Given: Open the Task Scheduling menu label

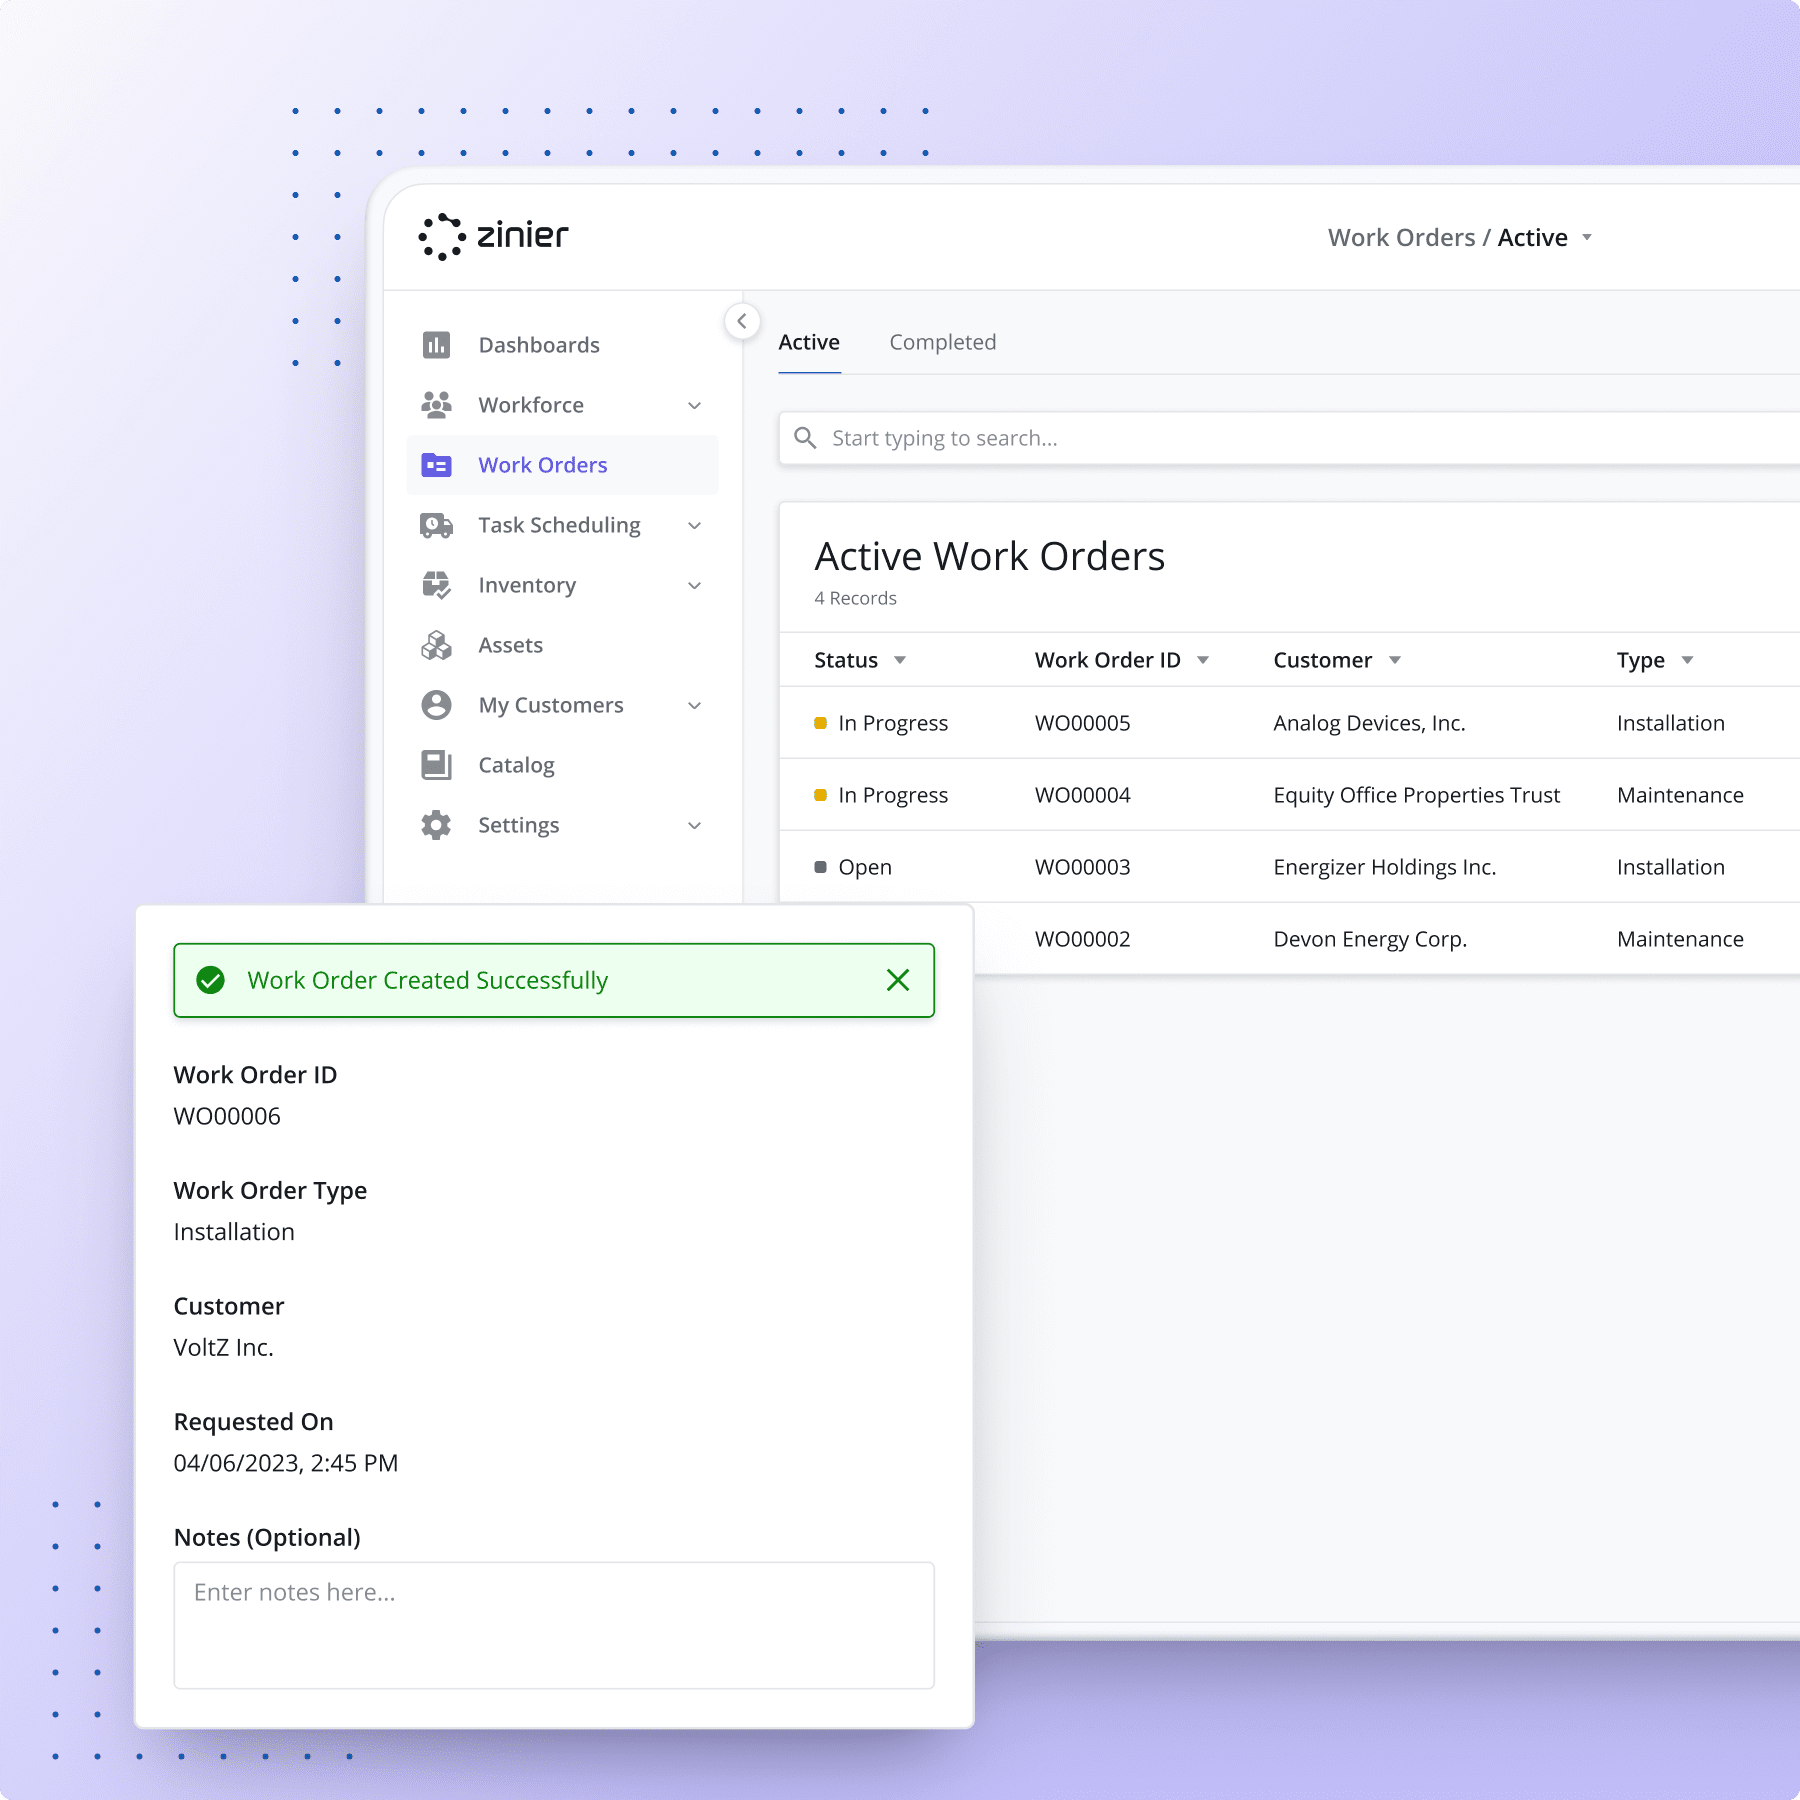Looking at the screenshot, I should tap(559, 525).
